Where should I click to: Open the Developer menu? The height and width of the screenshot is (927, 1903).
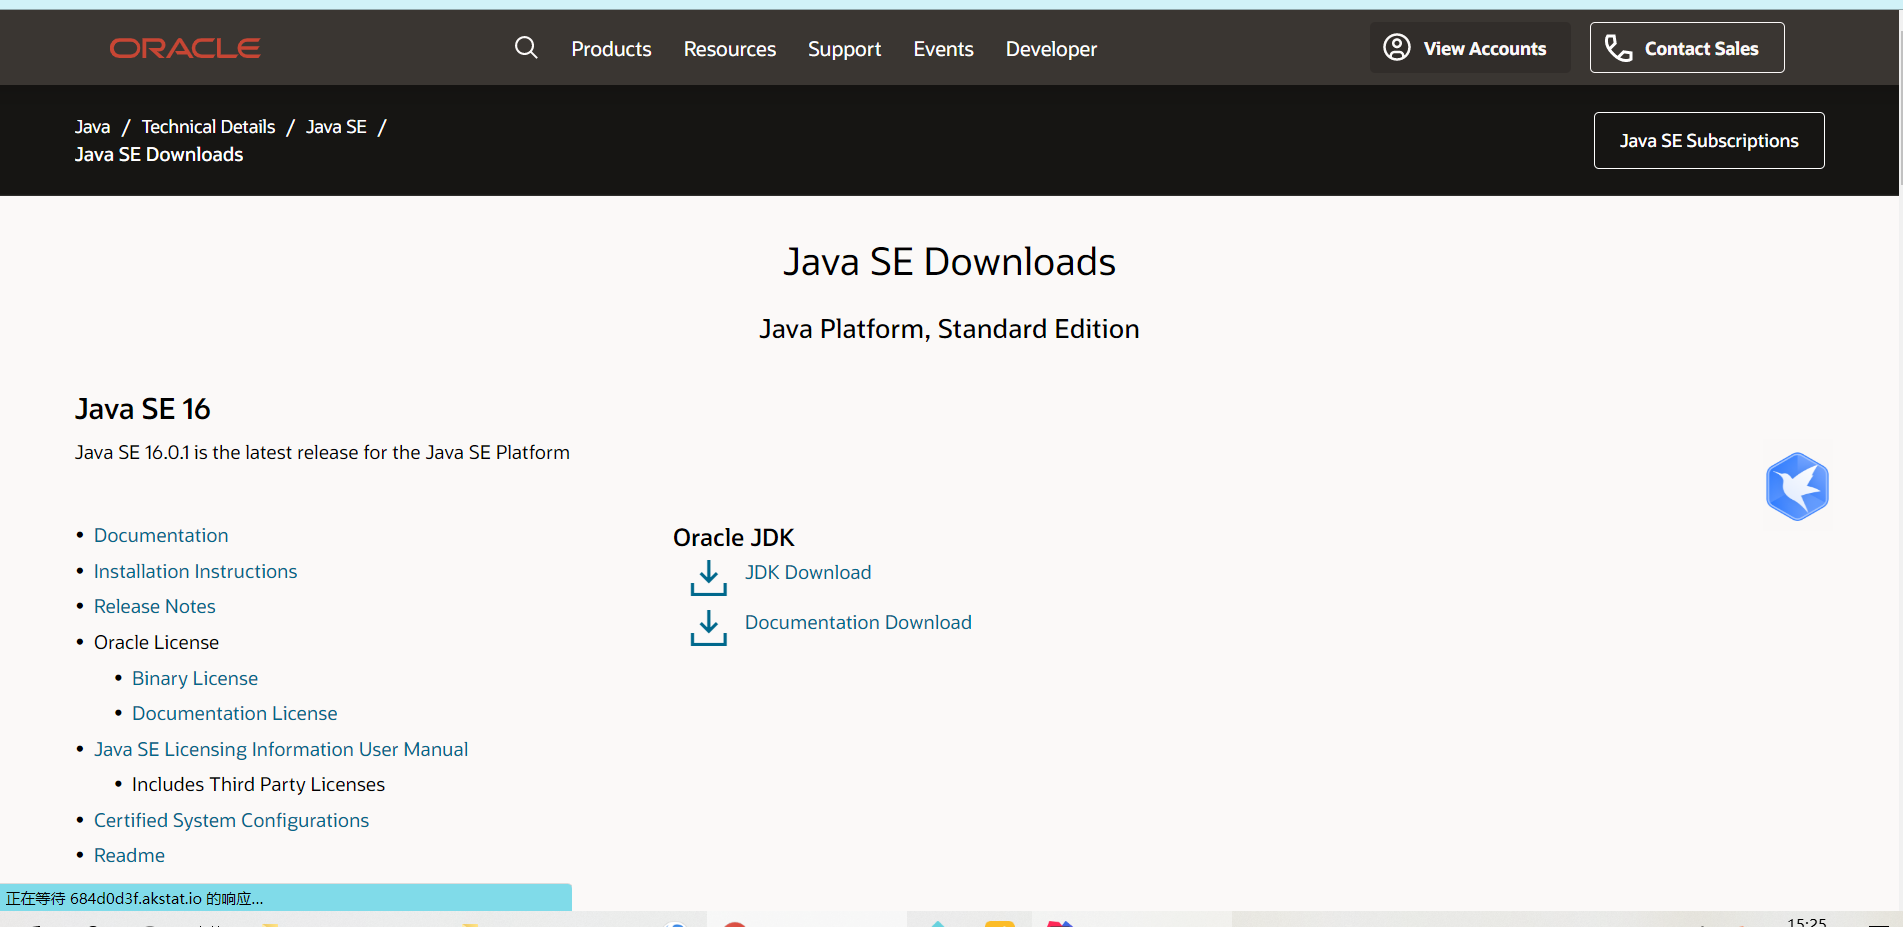click(1051, 49)
